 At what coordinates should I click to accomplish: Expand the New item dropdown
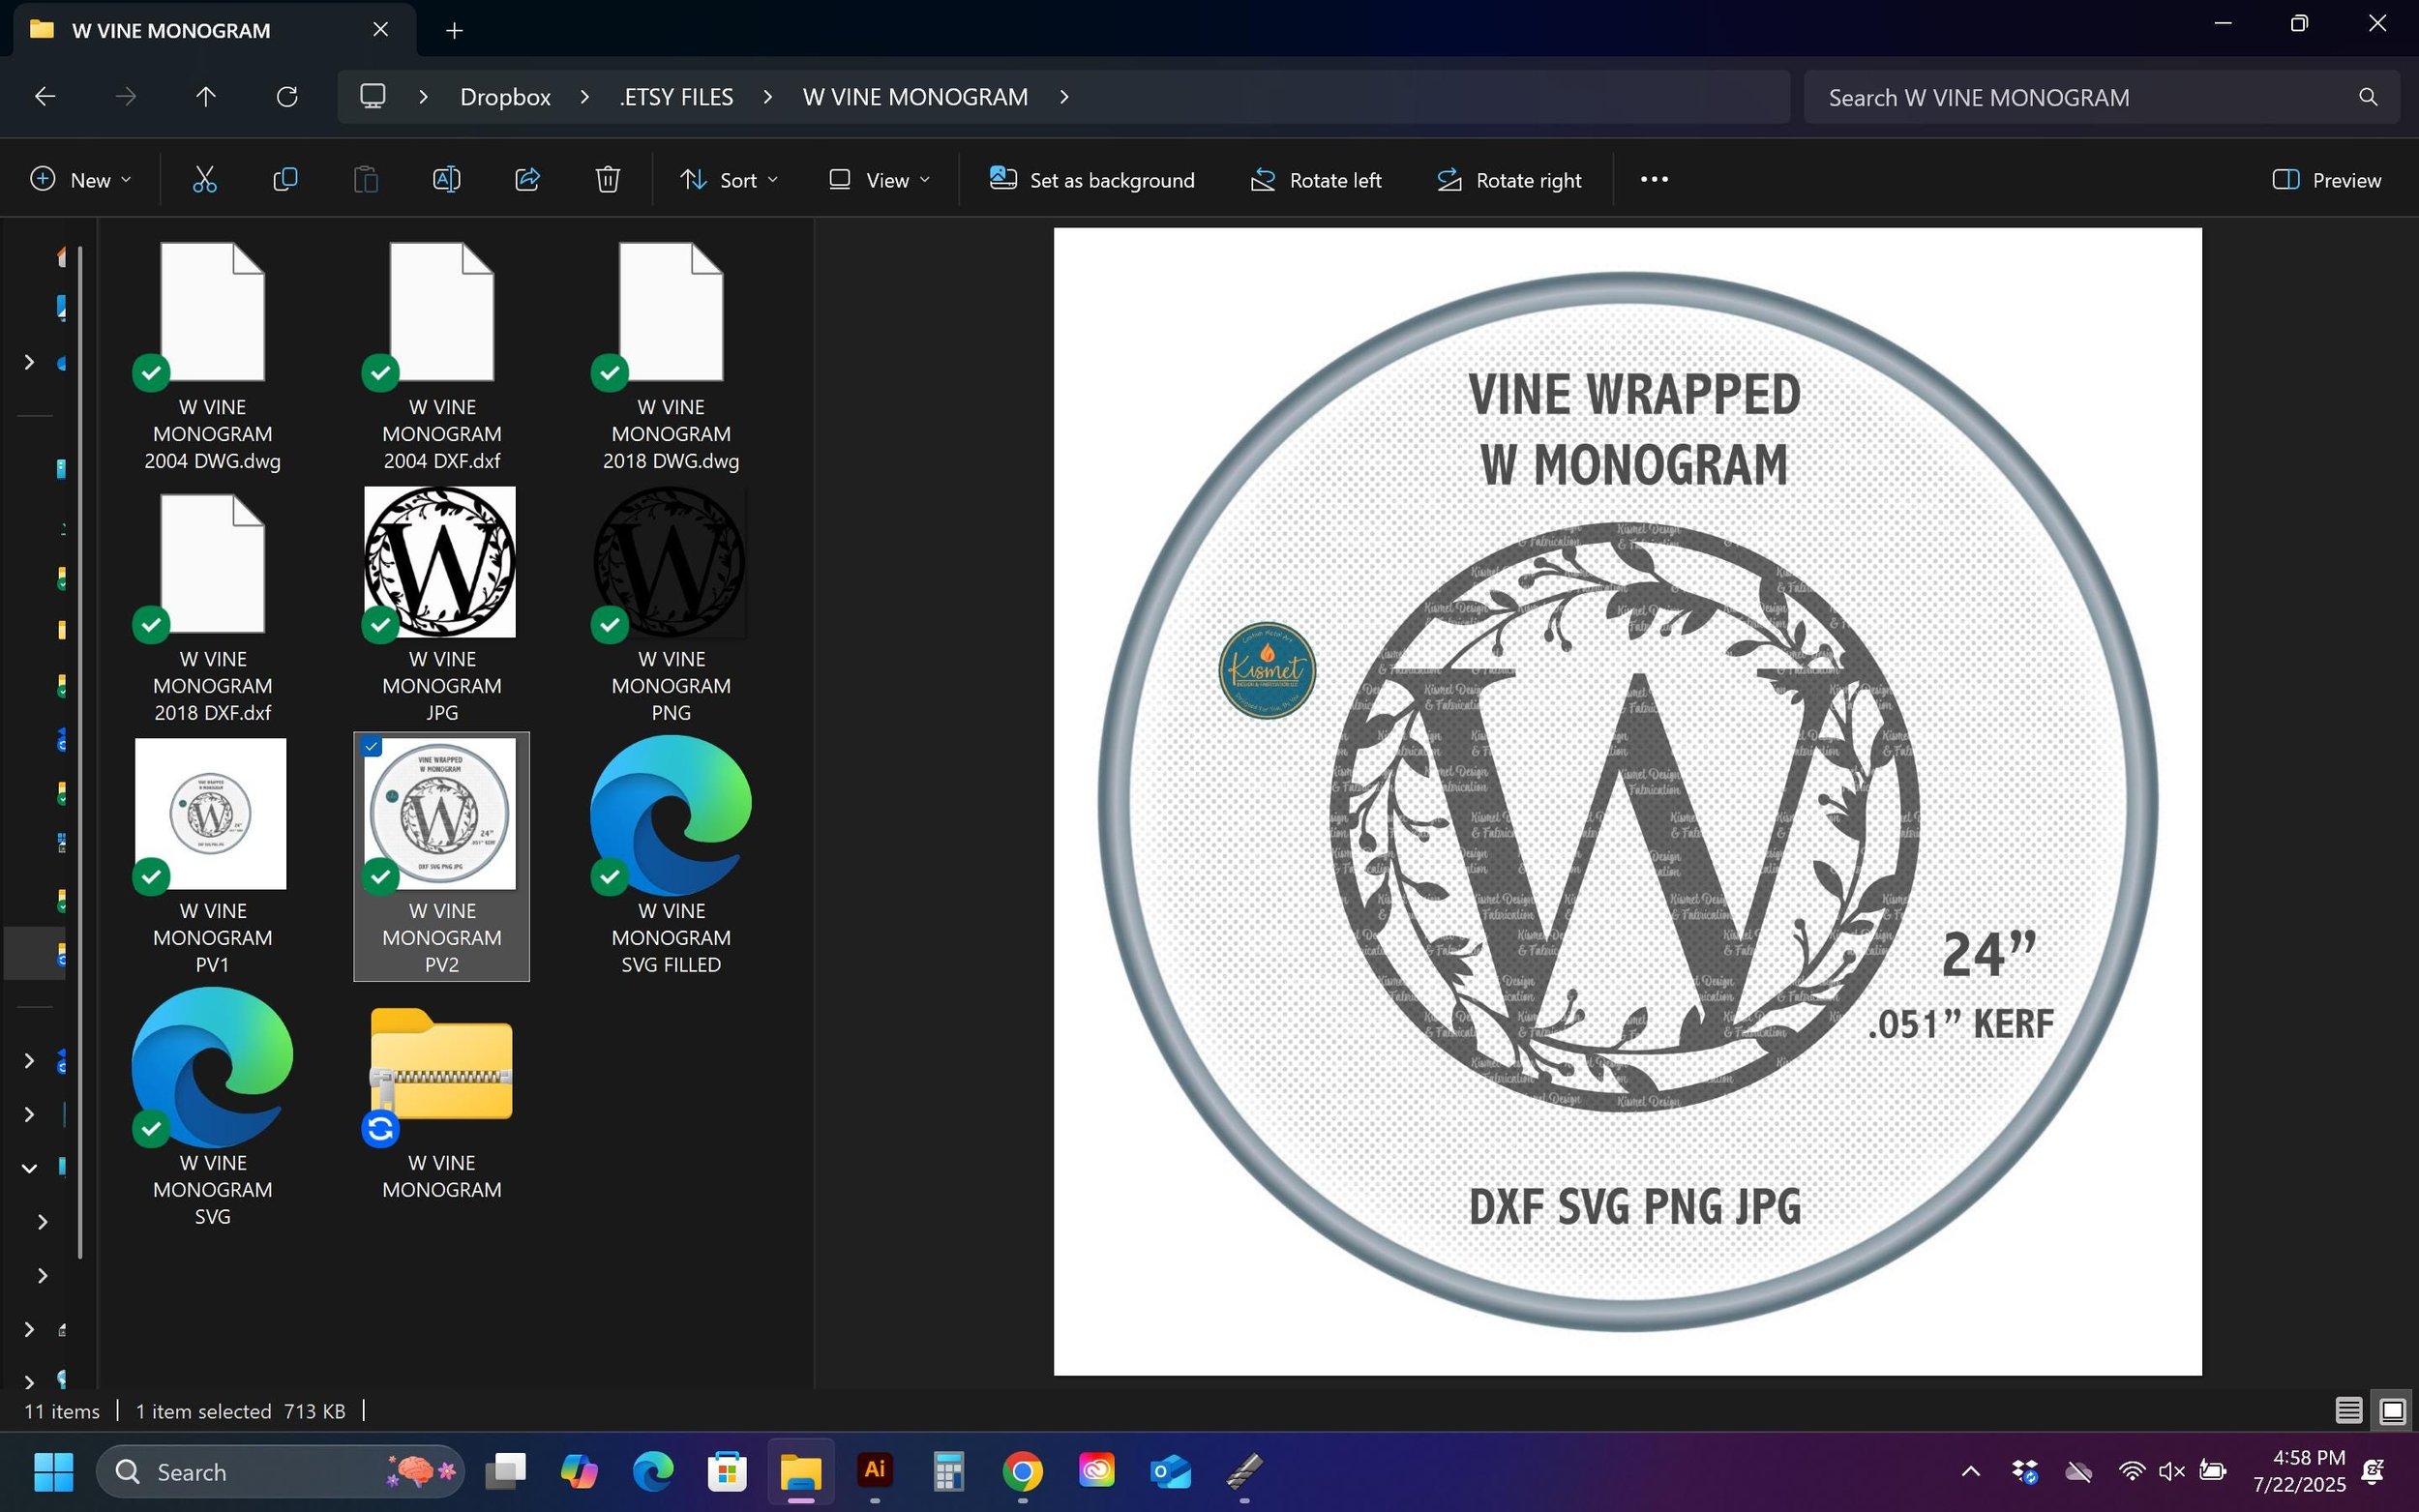pos(81,180)
